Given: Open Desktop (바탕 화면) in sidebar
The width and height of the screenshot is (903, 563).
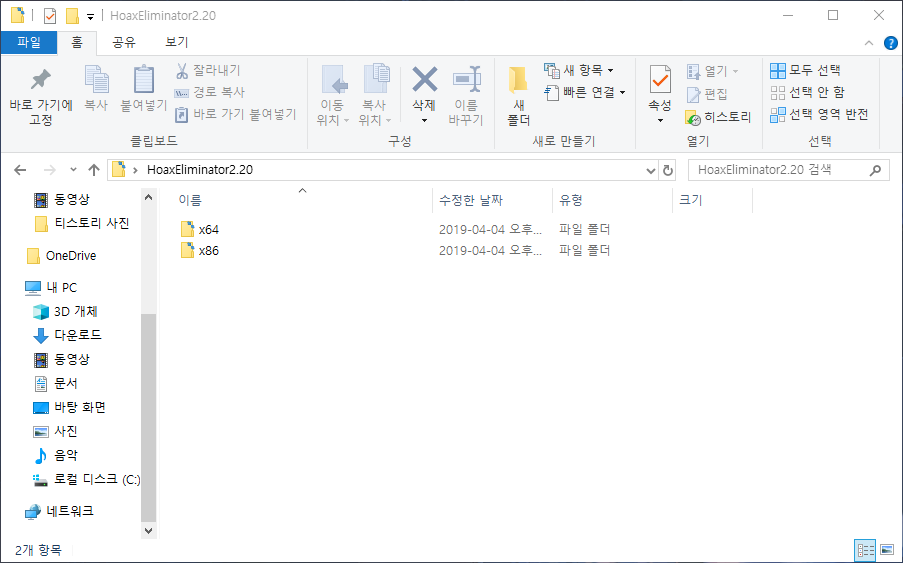Looking at the screenshot, I should click(69, 408).
